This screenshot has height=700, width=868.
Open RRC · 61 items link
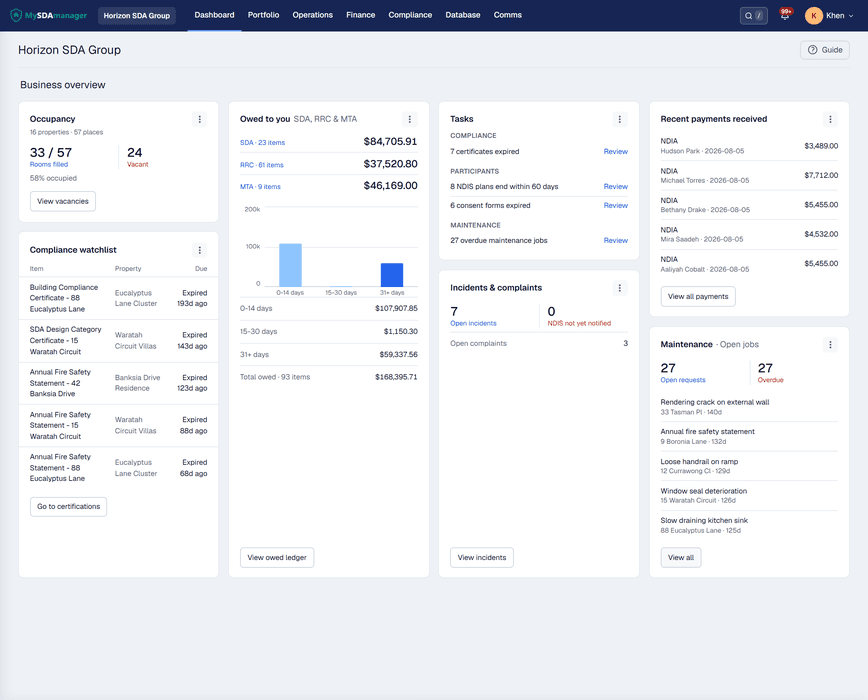pyautogui.click(x=261, y=165)
